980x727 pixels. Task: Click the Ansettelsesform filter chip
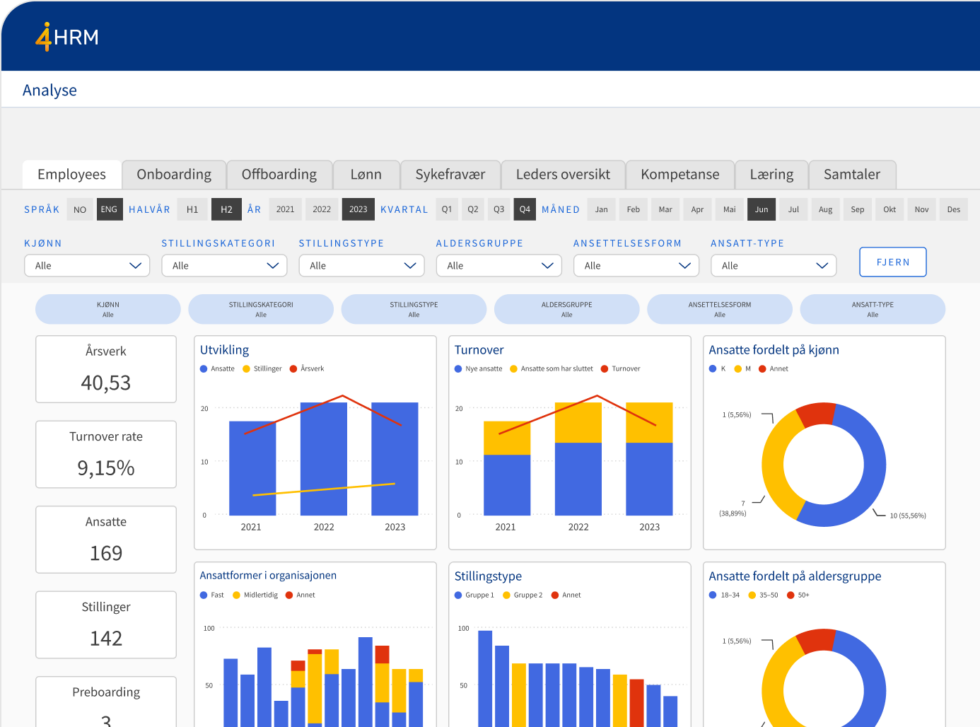tap(719, 309)
